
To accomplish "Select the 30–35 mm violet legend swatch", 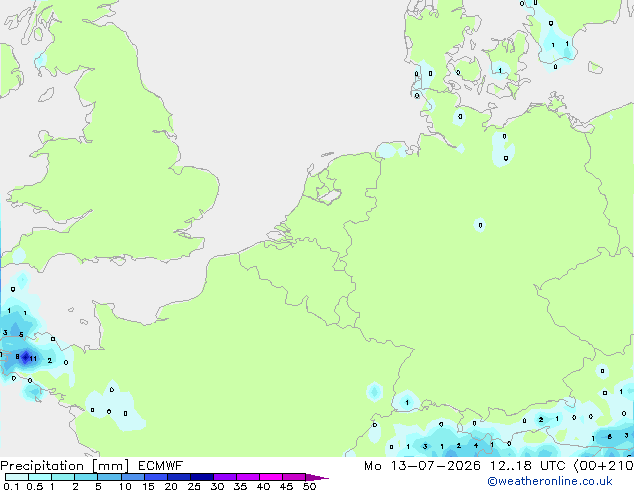I will (224, 477).
